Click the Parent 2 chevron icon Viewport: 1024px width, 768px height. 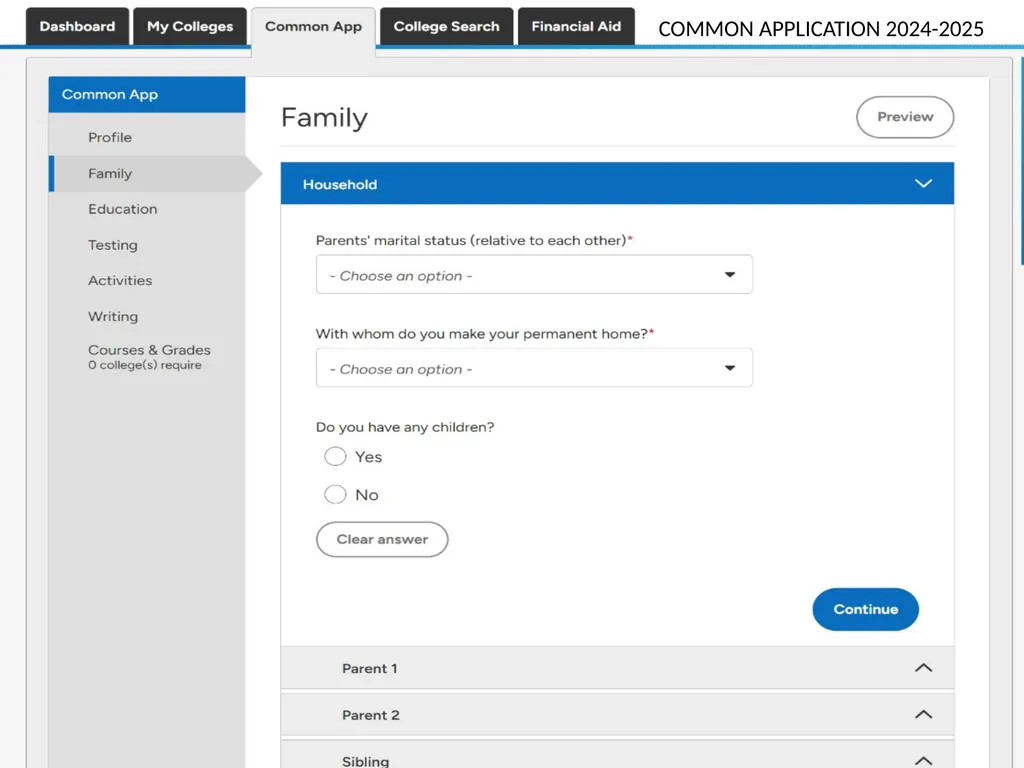(x=923, y=714)
